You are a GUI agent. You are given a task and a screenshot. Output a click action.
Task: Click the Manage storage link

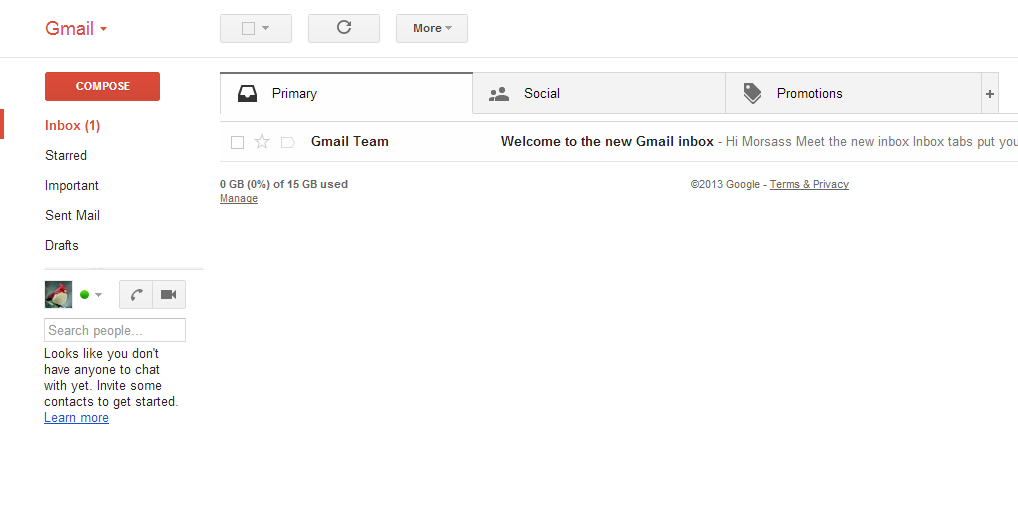[x=239, y=198]
